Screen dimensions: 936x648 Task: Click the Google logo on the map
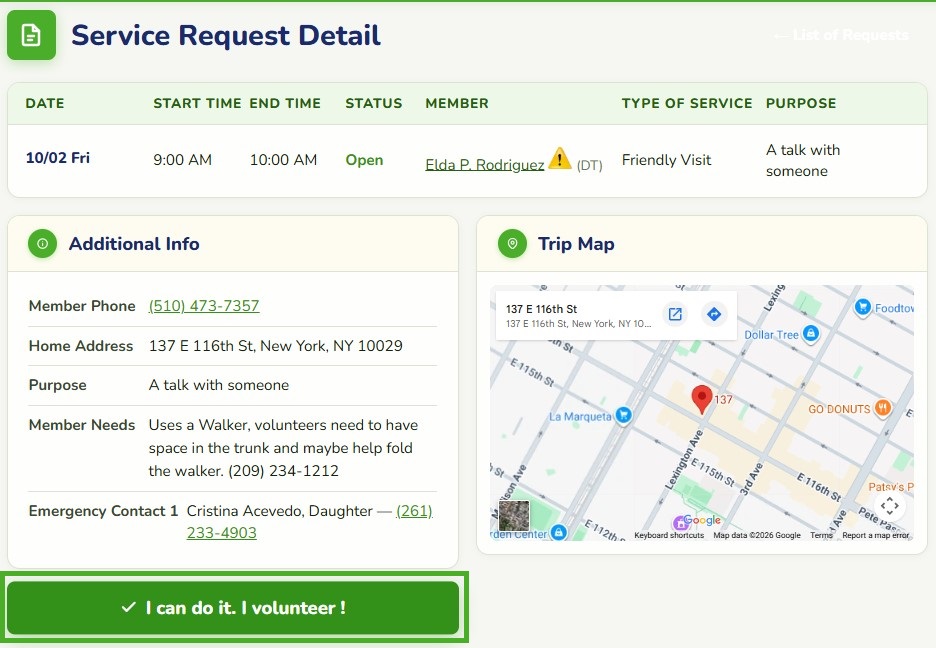pyautogui.click(x=702, y=520)
